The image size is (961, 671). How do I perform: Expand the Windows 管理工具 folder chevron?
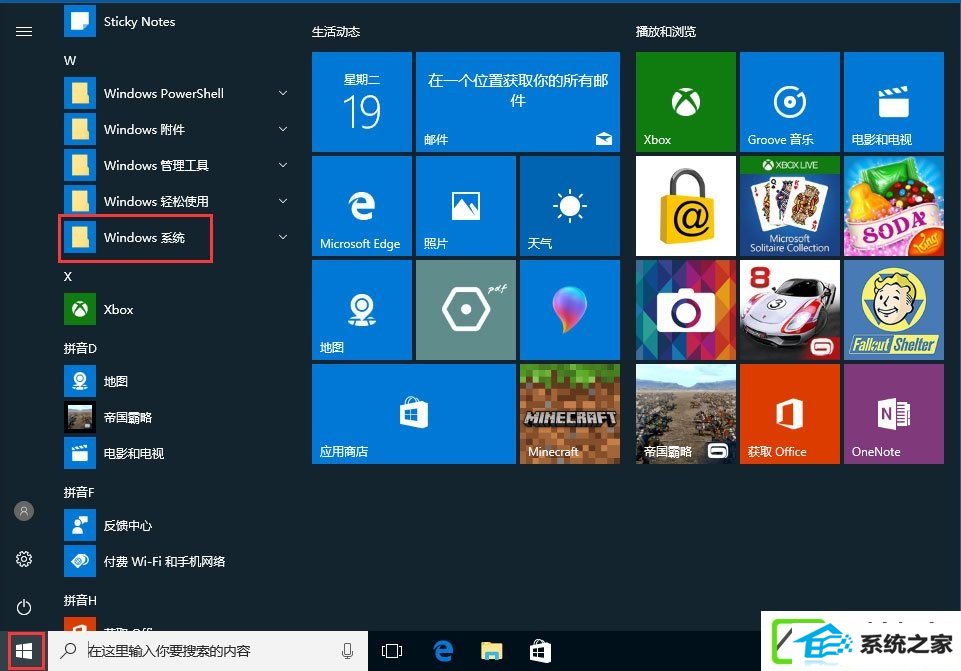[283, 165]
